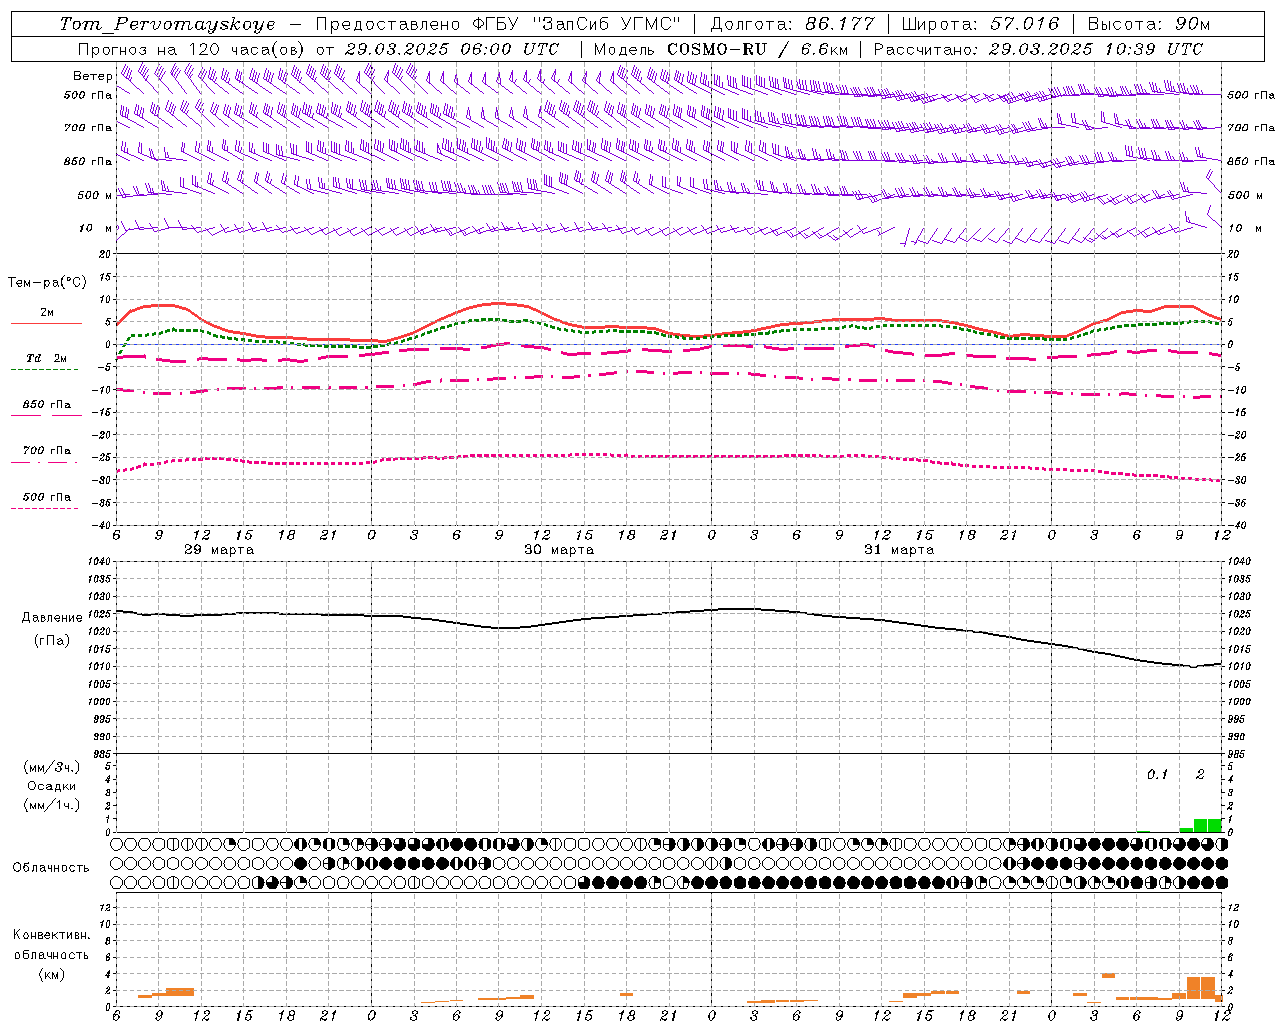Screen dimensions: 1280x1024
Task: Click the 31 марта date label
Action: click(x=899, y=550)
